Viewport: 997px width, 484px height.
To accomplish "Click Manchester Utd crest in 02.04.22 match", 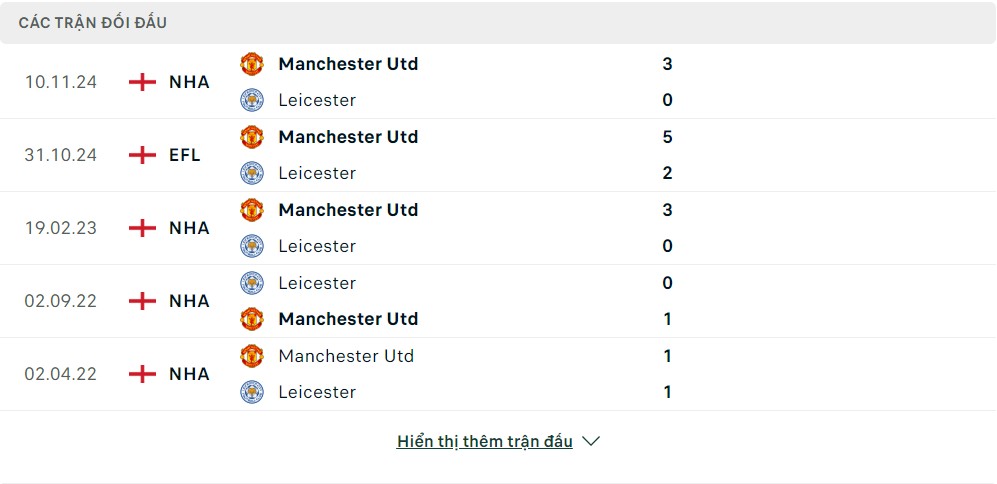I will [x=252, y=356].
